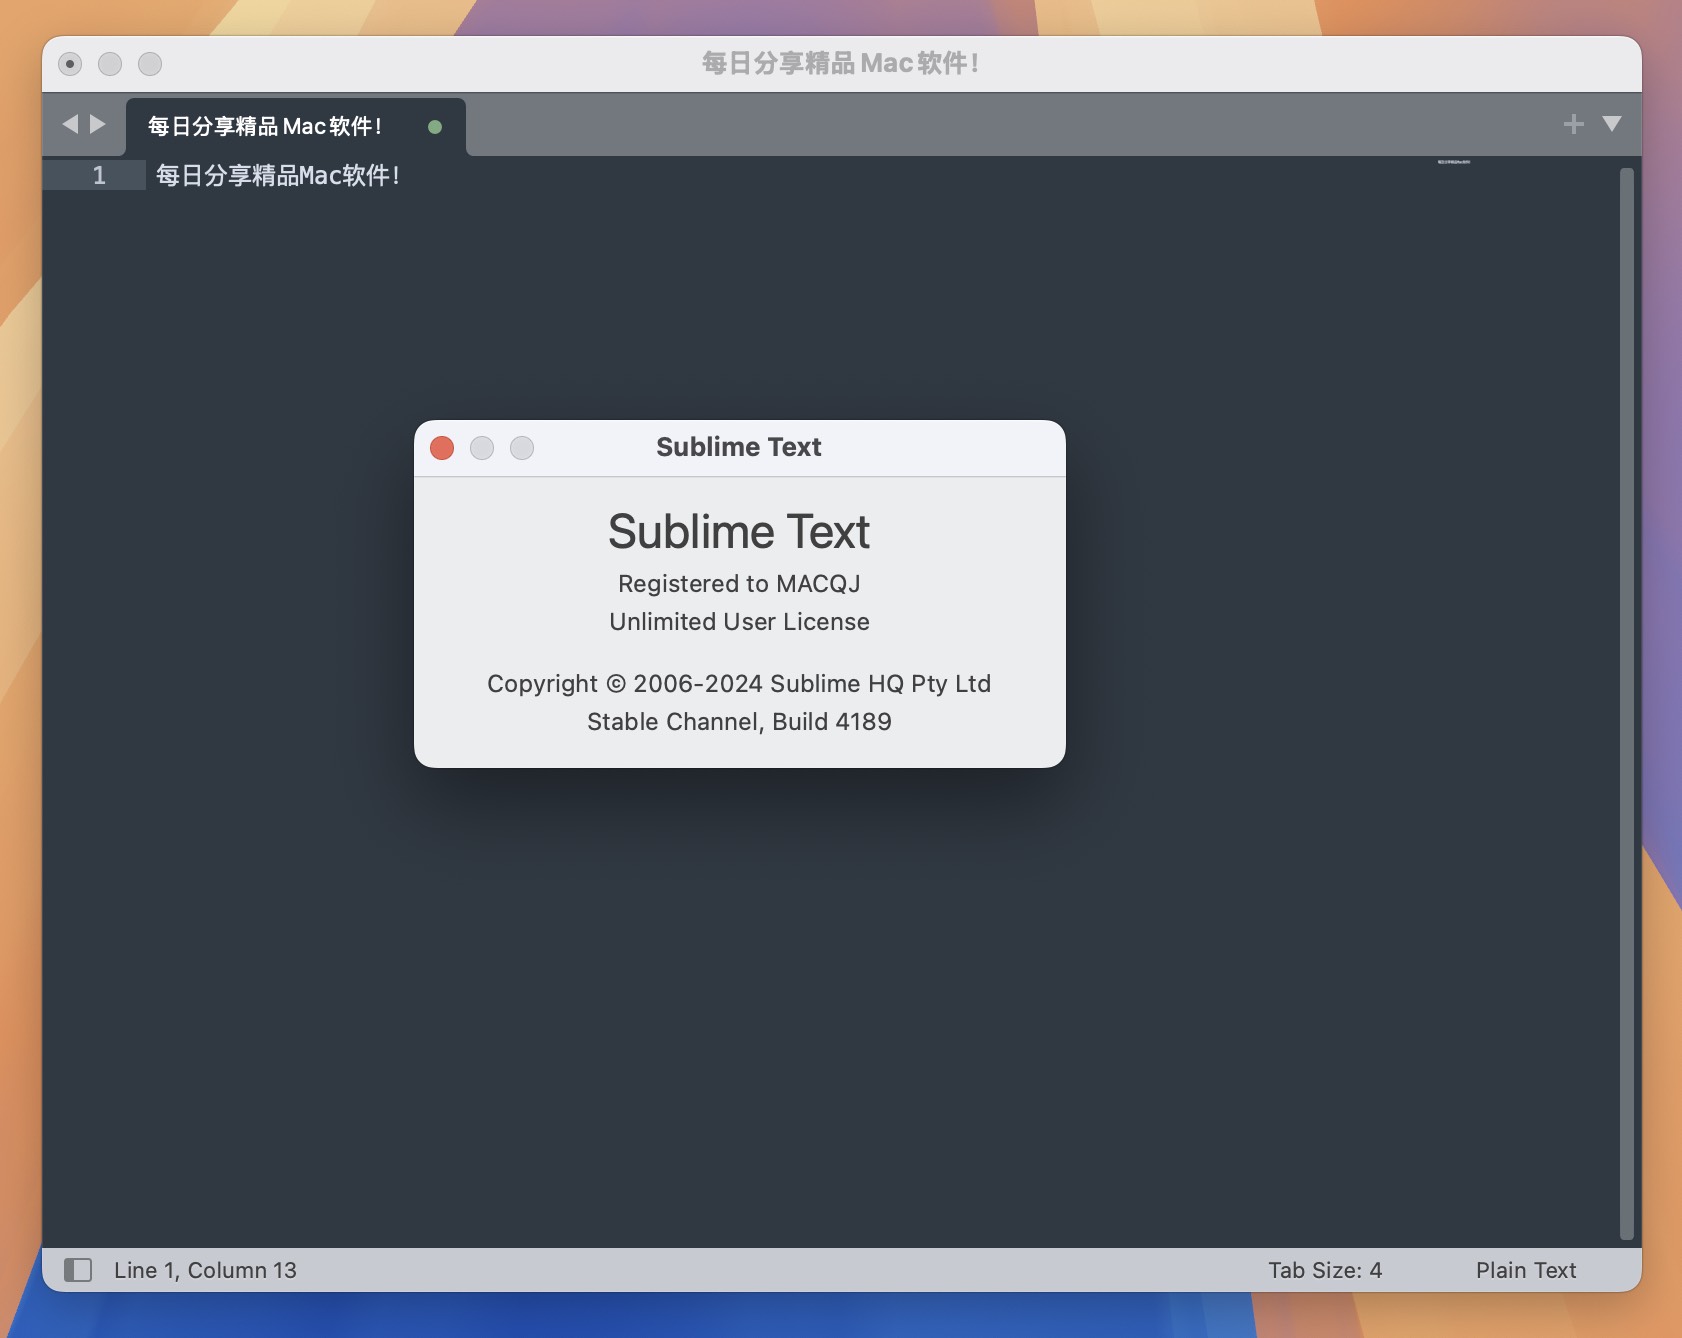The height and width of the screenshot is (1338, 1682).
Task: Click the minimap preview of the text
Action: click(x=1454, y=161)
